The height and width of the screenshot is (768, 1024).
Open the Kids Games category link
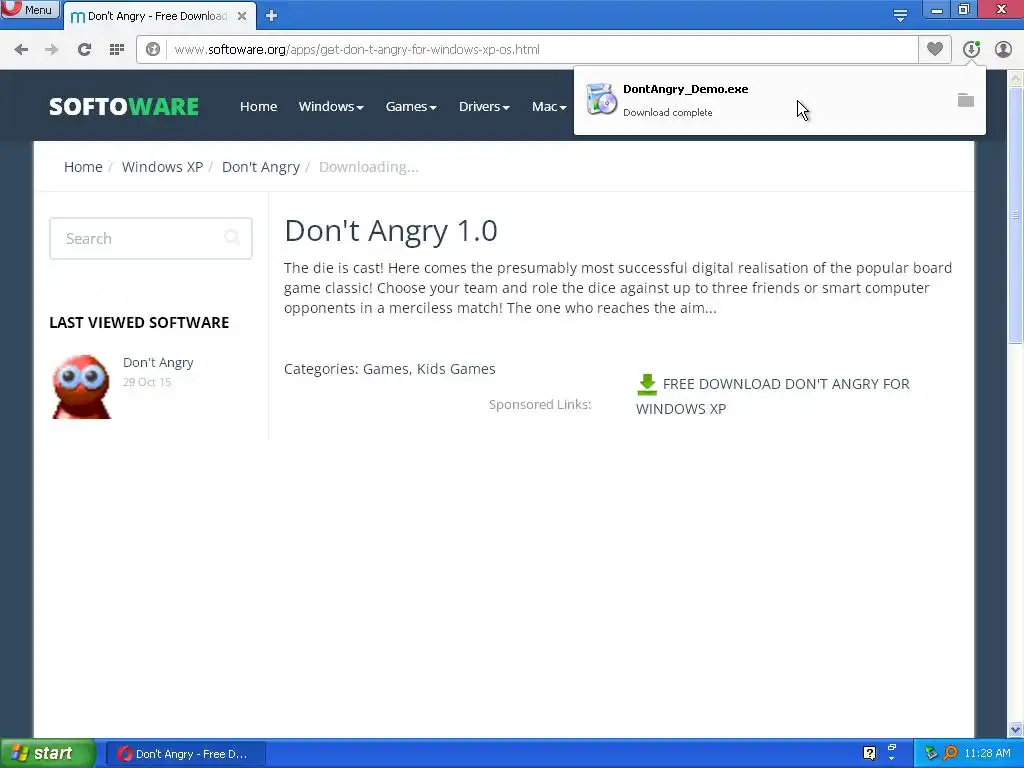pyautogui.click(x=456, y=369)
